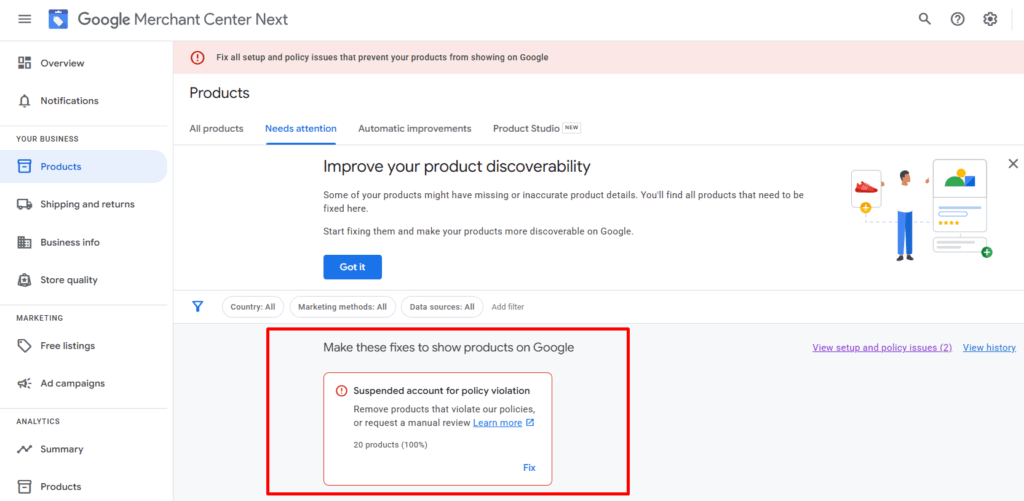
Task: Click Fix on the suspended account card
Action: [529, 468]
